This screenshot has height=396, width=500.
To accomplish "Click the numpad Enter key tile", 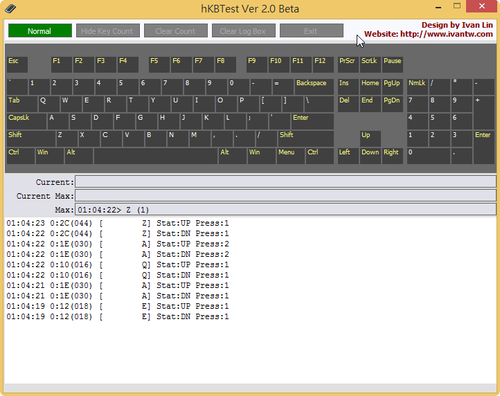I will [x=484, y=147].
